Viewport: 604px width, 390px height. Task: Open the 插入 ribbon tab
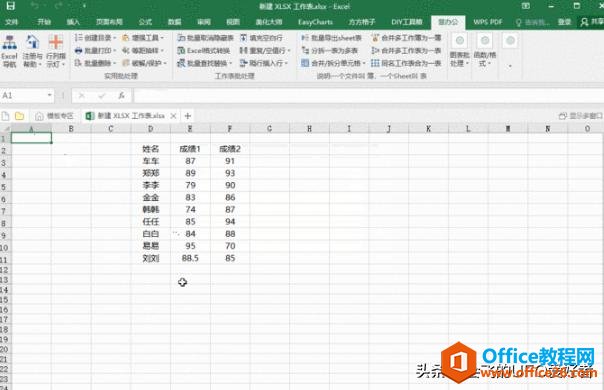click(x=73, y=22)
